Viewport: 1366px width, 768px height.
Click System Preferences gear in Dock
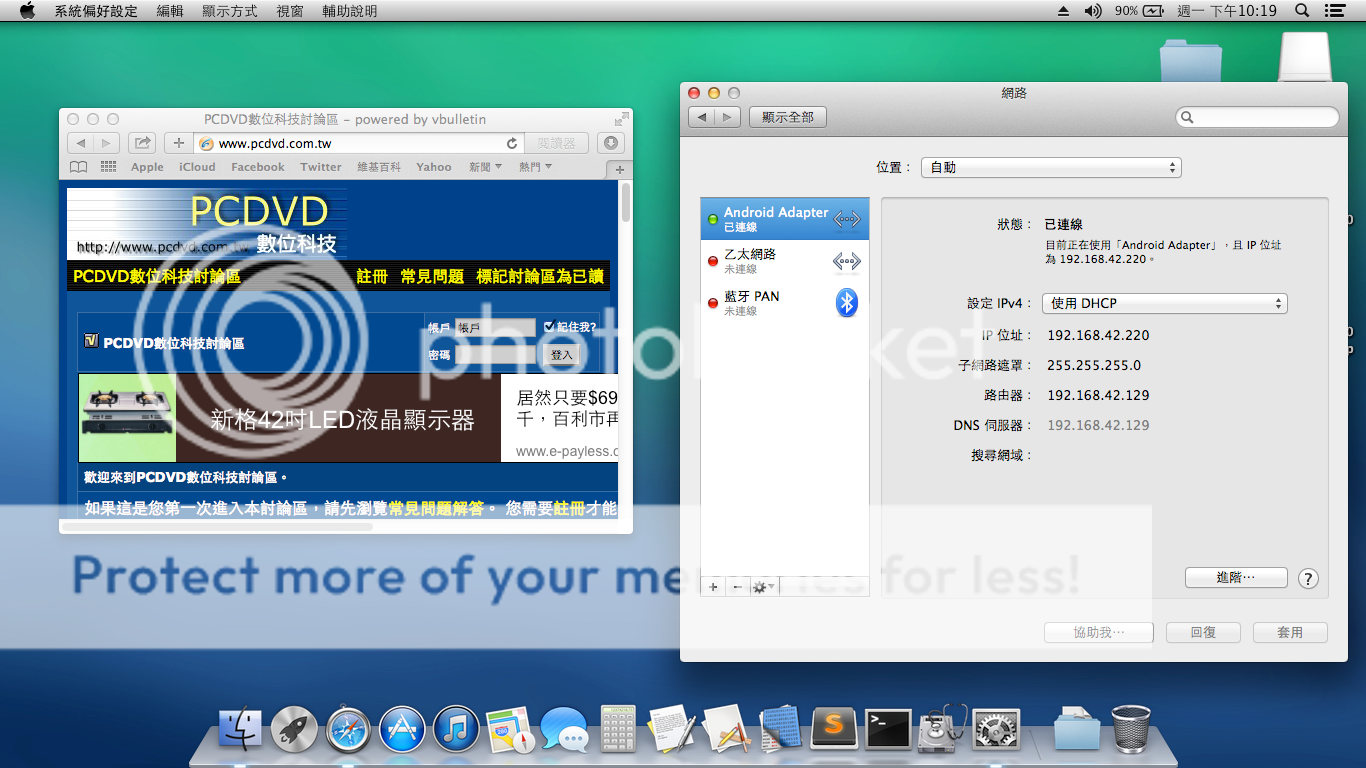coord(996,730)
